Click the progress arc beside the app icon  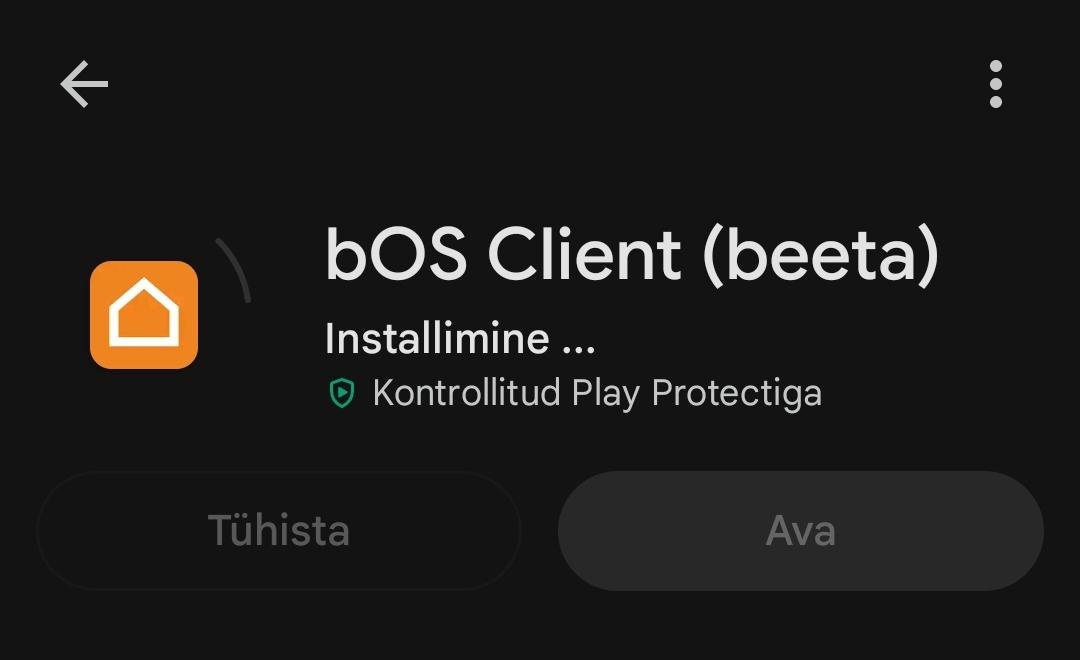(x=233, y=270)
